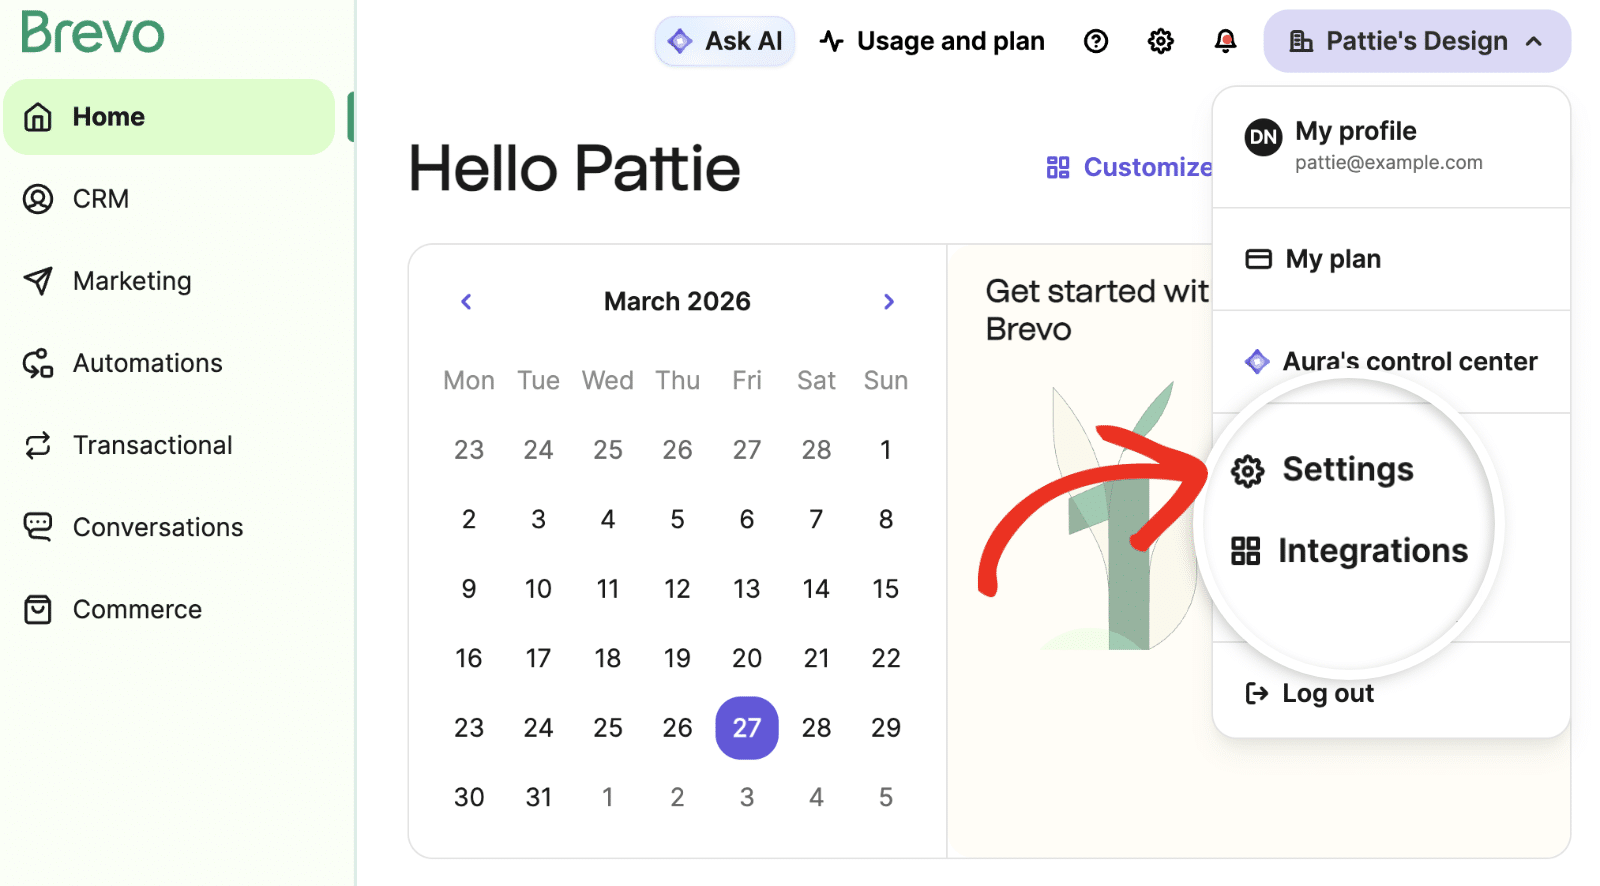
Task: Go to previous month in calendar
Action: coord(466,302)
